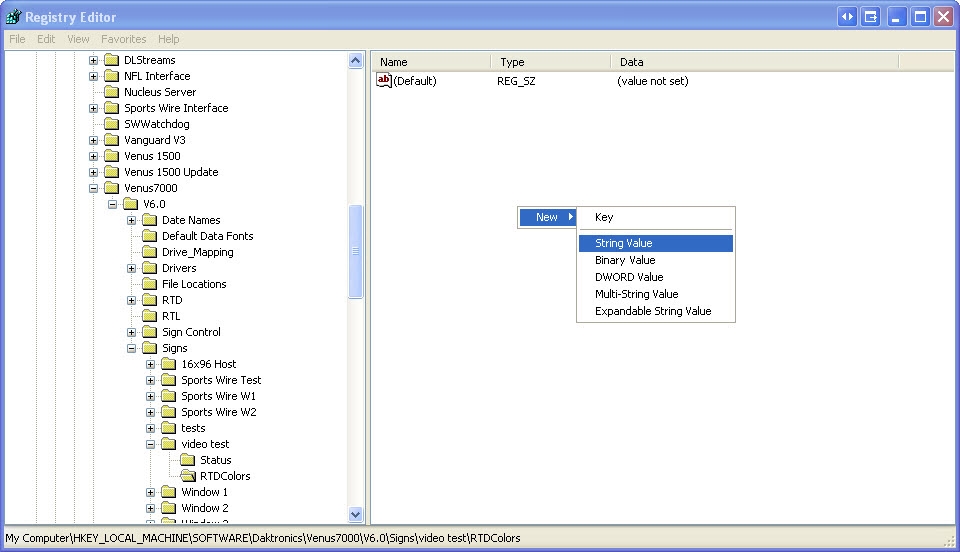Click the Sign Control folder icon
Viewport: 960px width, 552px height.
tap(149, 332)
